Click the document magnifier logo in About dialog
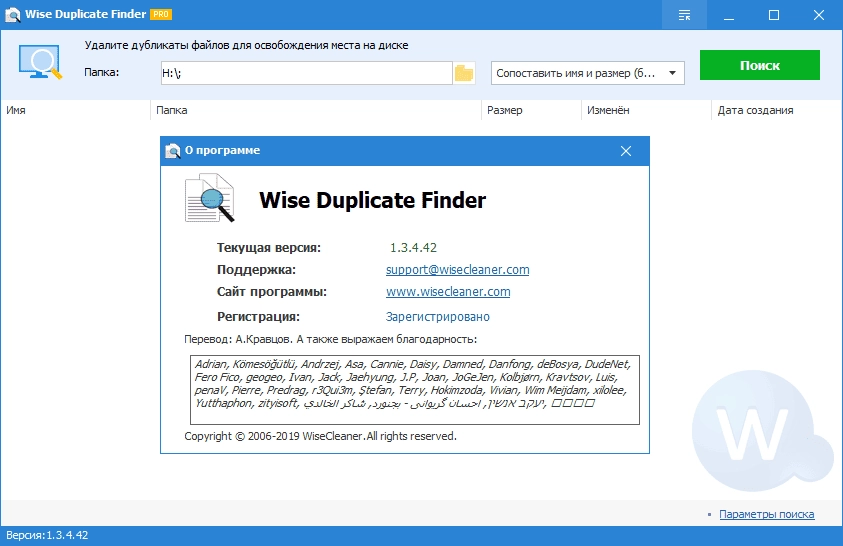The width and height of the screenshot is (843, 546). pyautogui.click(x=210, y=198)
